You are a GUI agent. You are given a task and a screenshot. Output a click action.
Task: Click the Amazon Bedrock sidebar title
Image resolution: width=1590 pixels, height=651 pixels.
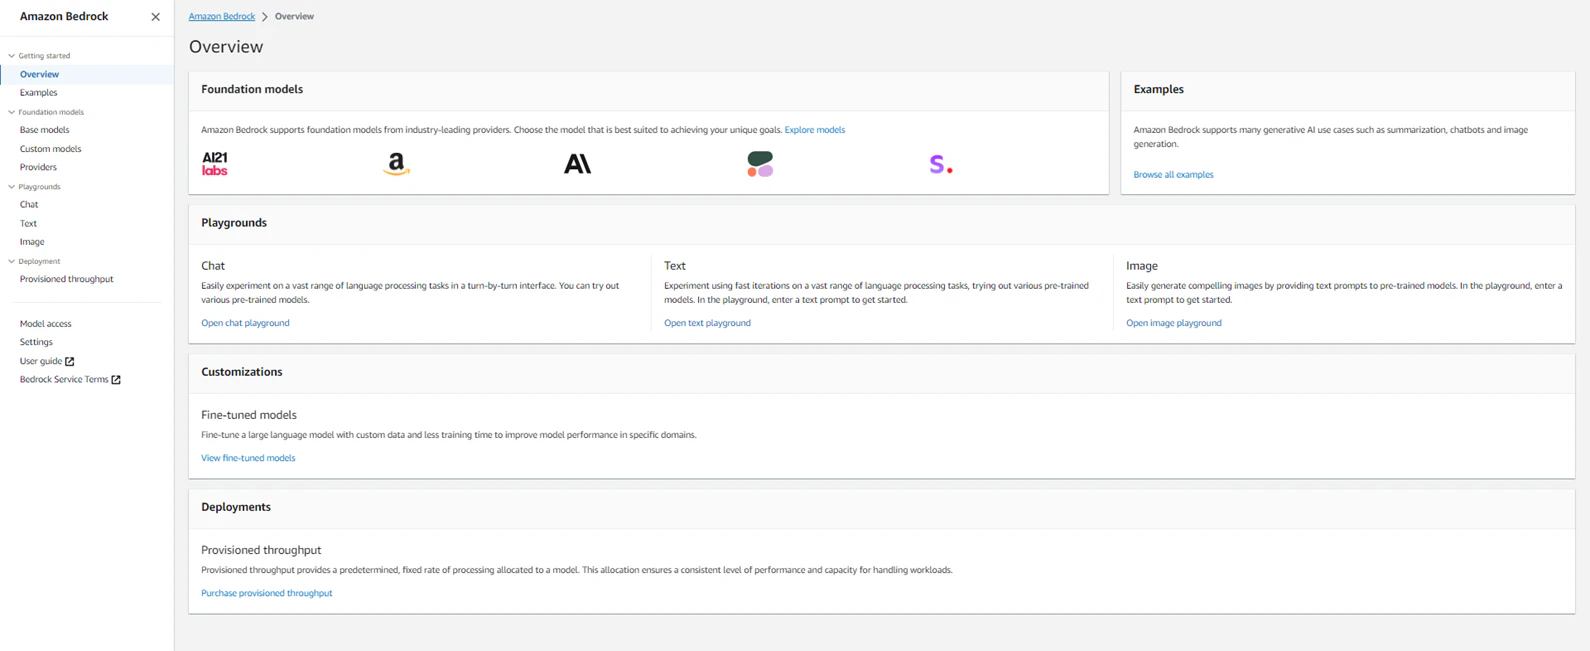pyautogui.click(x=64, y=17)
